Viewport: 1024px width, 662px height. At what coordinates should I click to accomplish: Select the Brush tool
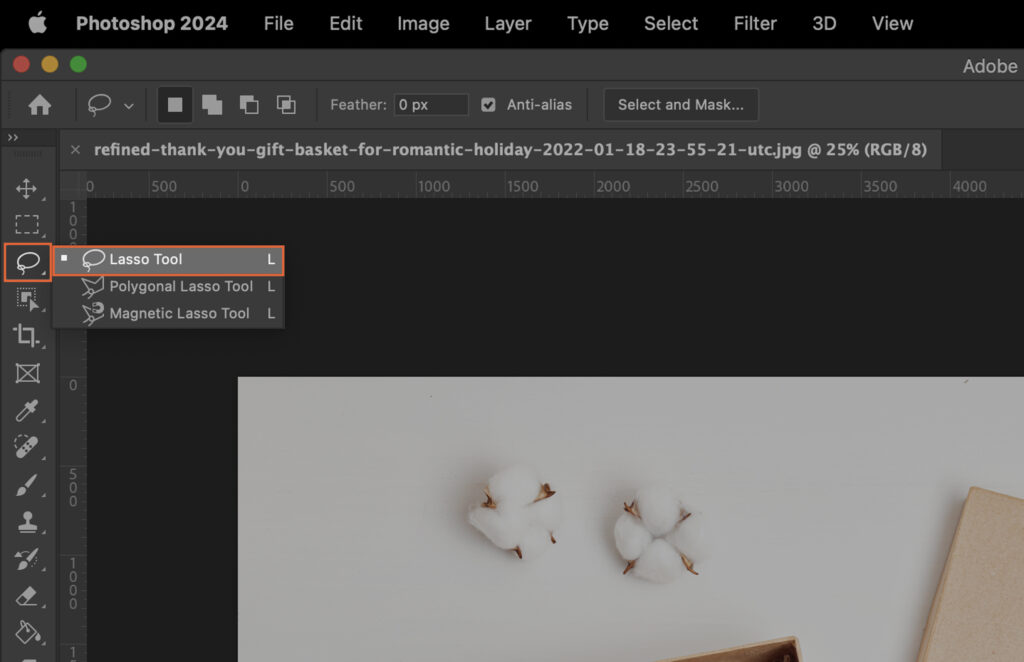pyautogui.click(x=27, y=487)
